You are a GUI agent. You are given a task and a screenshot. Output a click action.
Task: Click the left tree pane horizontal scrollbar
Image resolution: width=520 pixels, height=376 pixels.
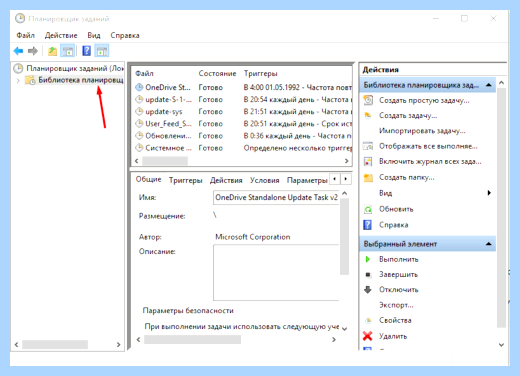(55, 344)
